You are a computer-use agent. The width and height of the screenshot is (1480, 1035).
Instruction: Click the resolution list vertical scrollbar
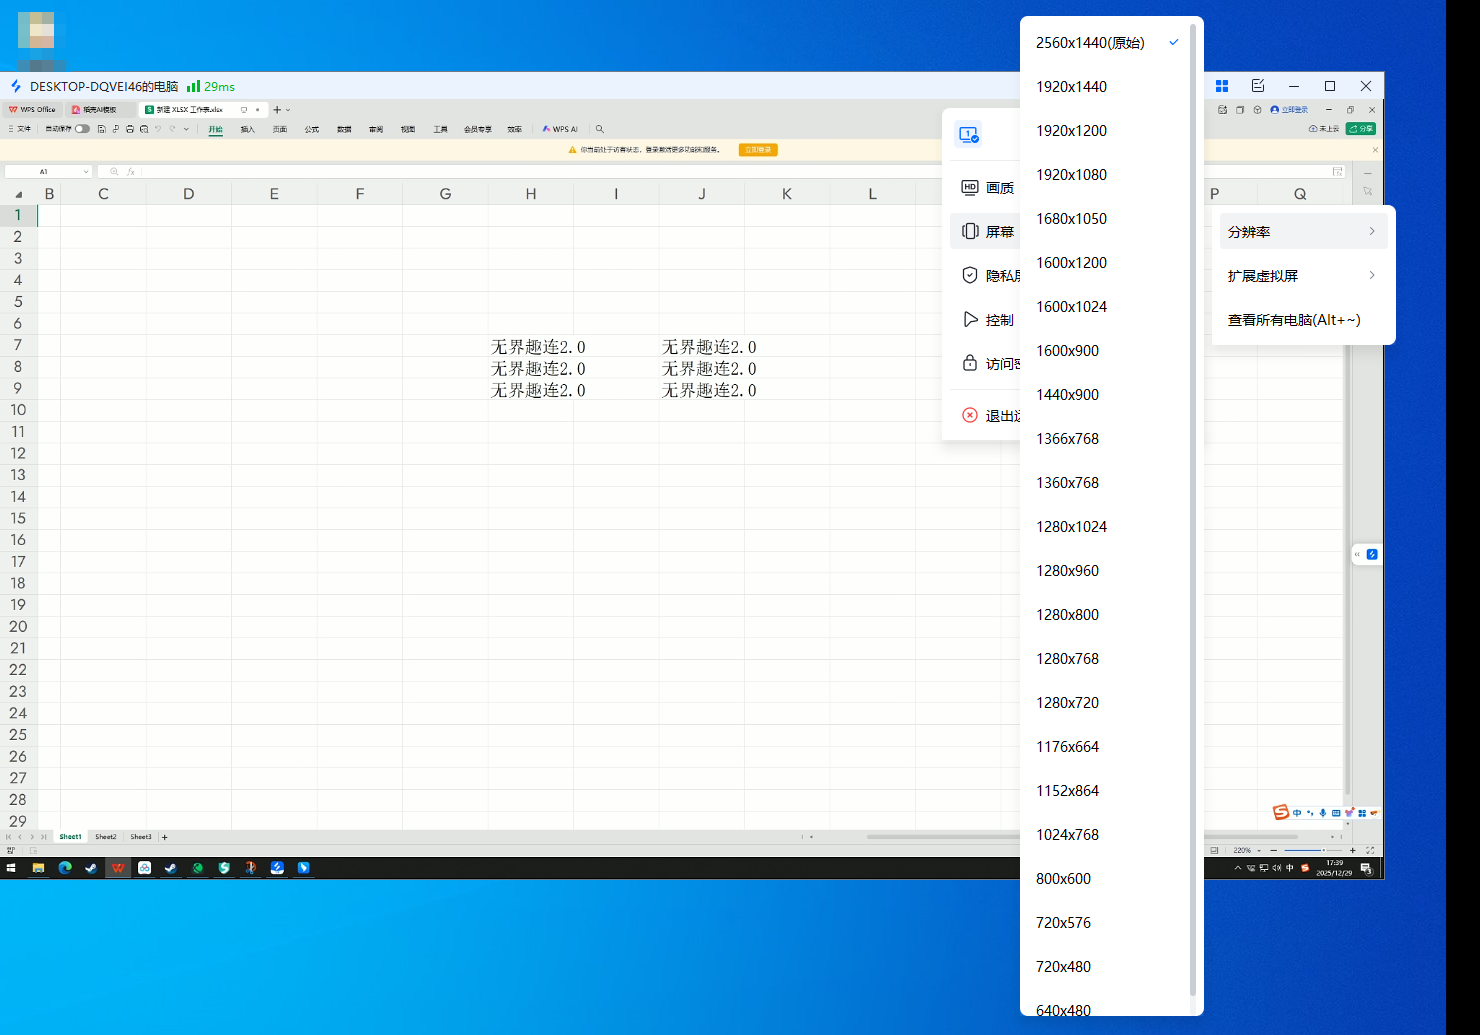(x=1192, y=500)
